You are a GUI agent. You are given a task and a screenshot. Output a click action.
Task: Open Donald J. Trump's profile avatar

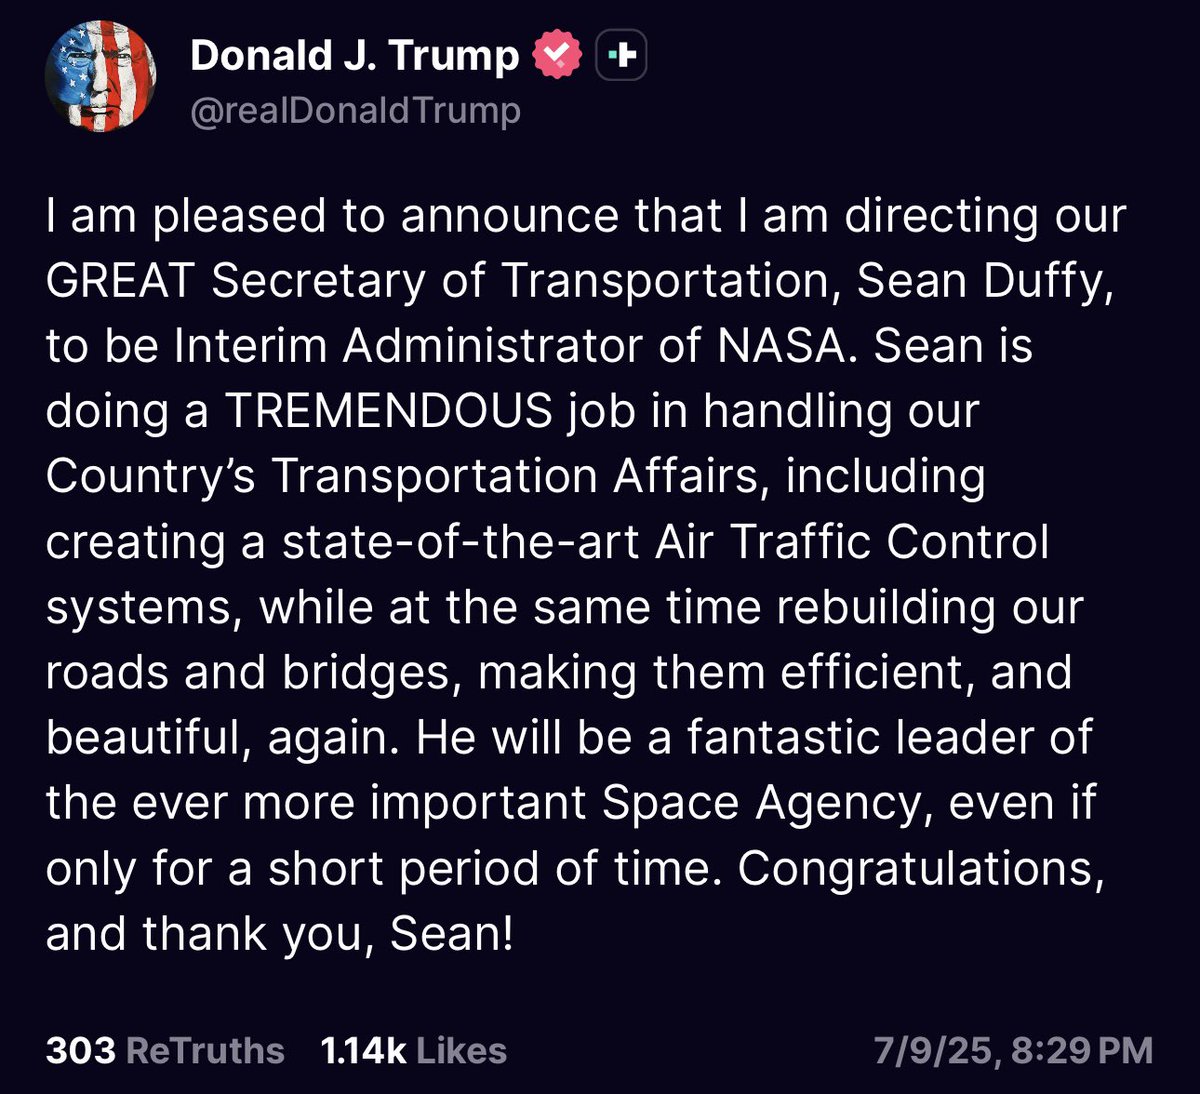click(100, 77)
